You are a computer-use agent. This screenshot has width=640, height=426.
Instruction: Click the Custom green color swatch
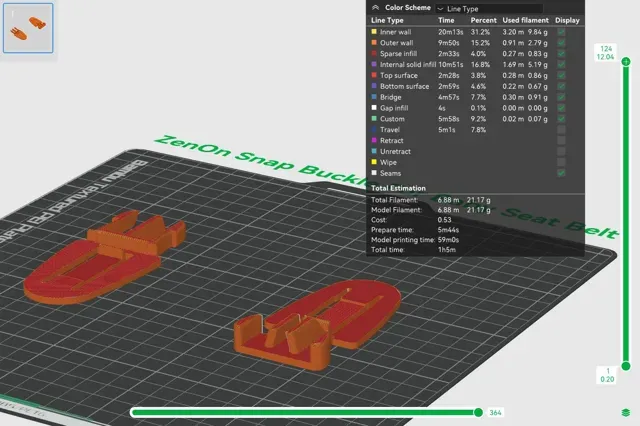pyautogui.click(x=374, y=118)
